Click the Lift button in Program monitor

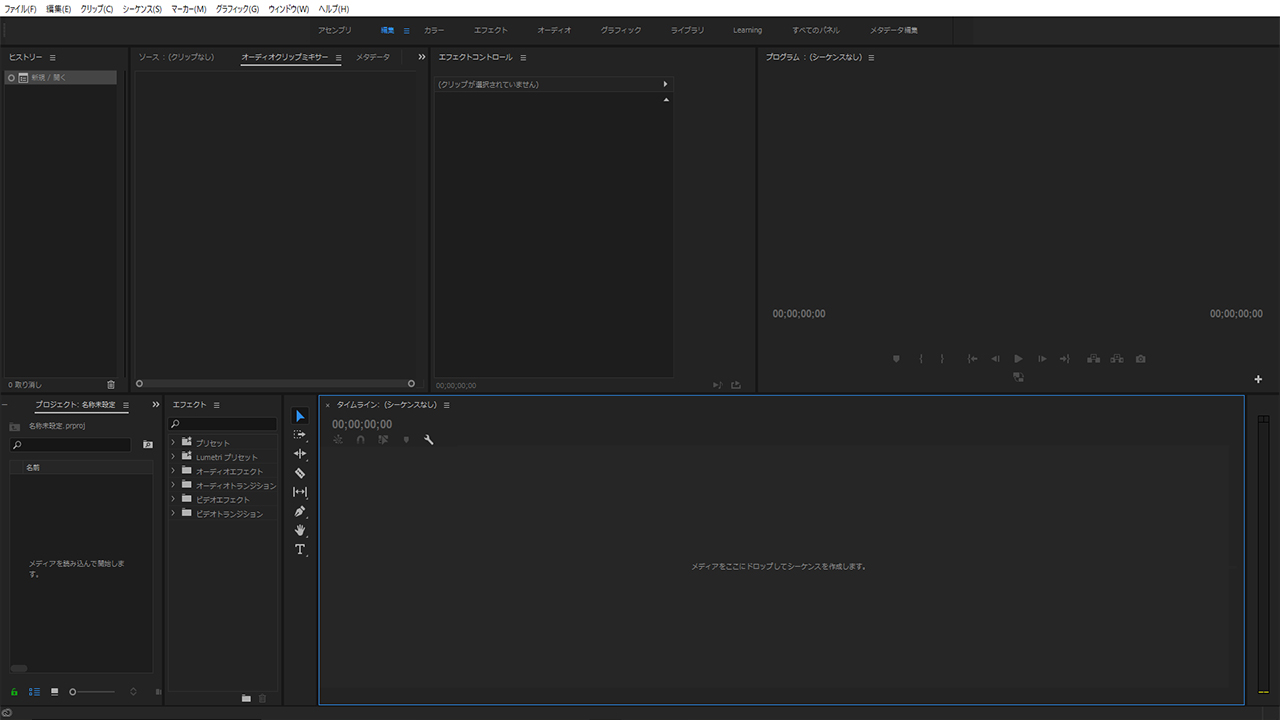click(1093, 359)
